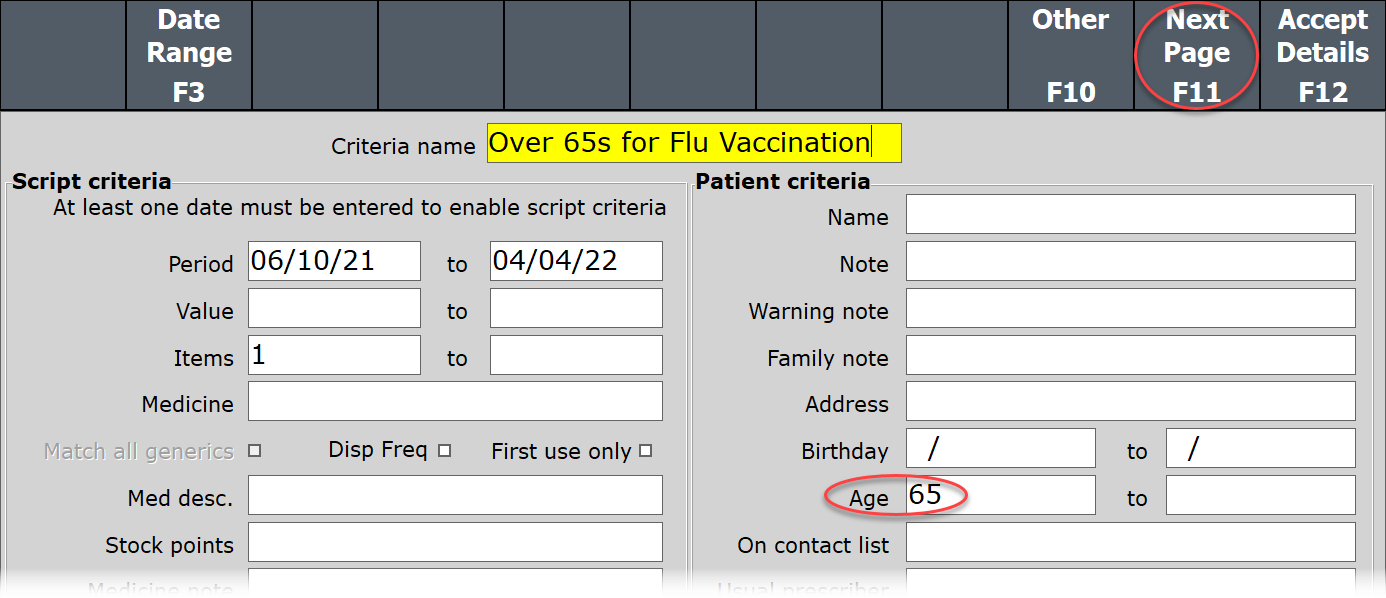This screenshot has height=598, width=1386.
Task: Toggle the Disp Freq checkbox
Action: [444, 451]
